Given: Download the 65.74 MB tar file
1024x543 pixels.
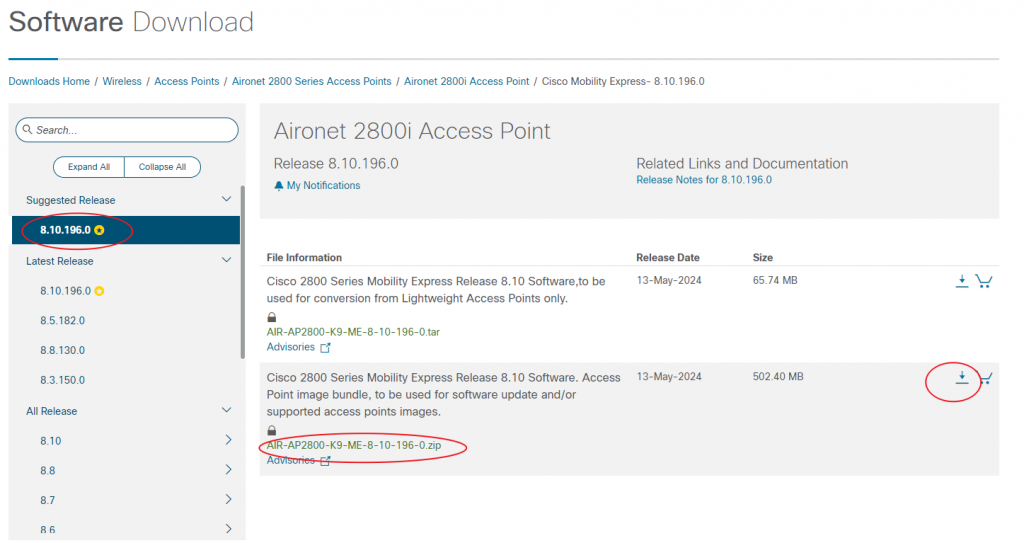Looking at the screenshot, I should pyautogui.click(x=961, y=282).
